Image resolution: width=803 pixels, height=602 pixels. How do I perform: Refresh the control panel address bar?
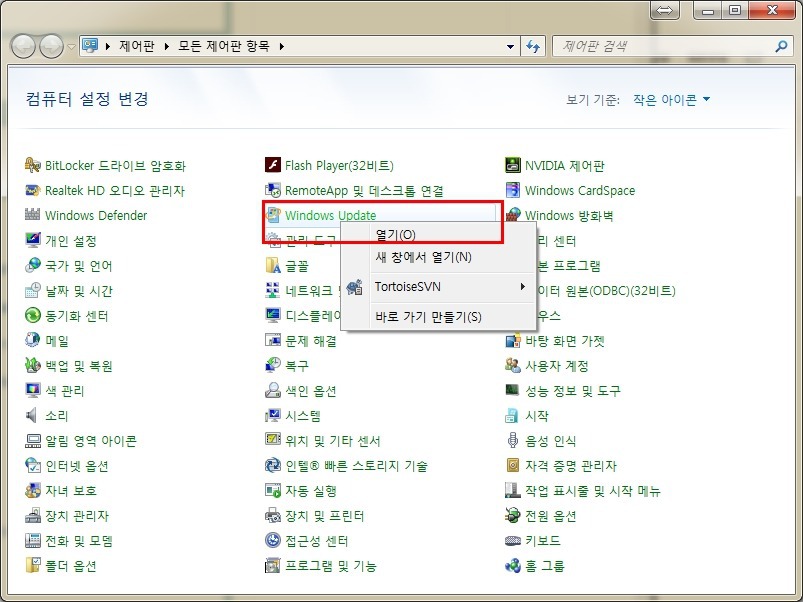pos(533,47)
